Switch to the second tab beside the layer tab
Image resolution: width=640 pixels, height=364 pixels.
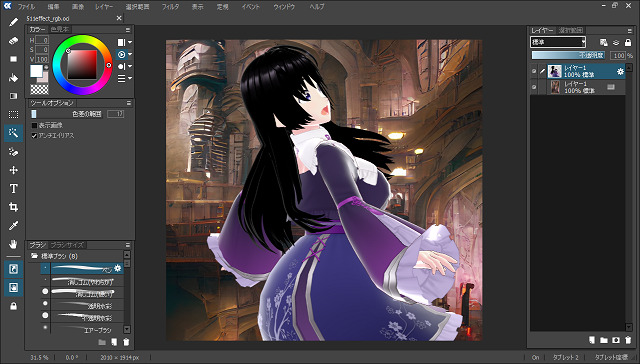coord(571,30)
